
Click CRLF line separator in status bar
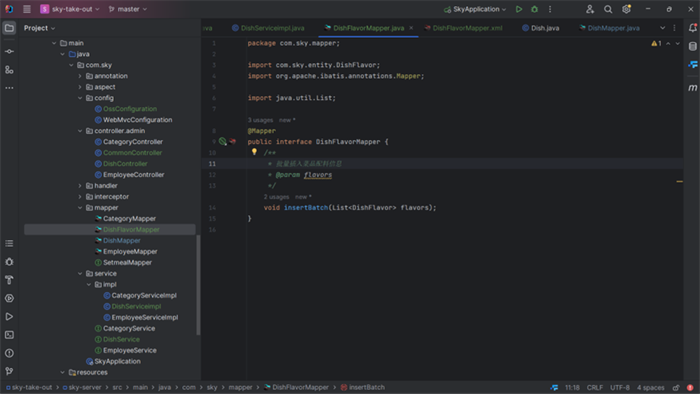pyautogui.click(x=595, y=387)
